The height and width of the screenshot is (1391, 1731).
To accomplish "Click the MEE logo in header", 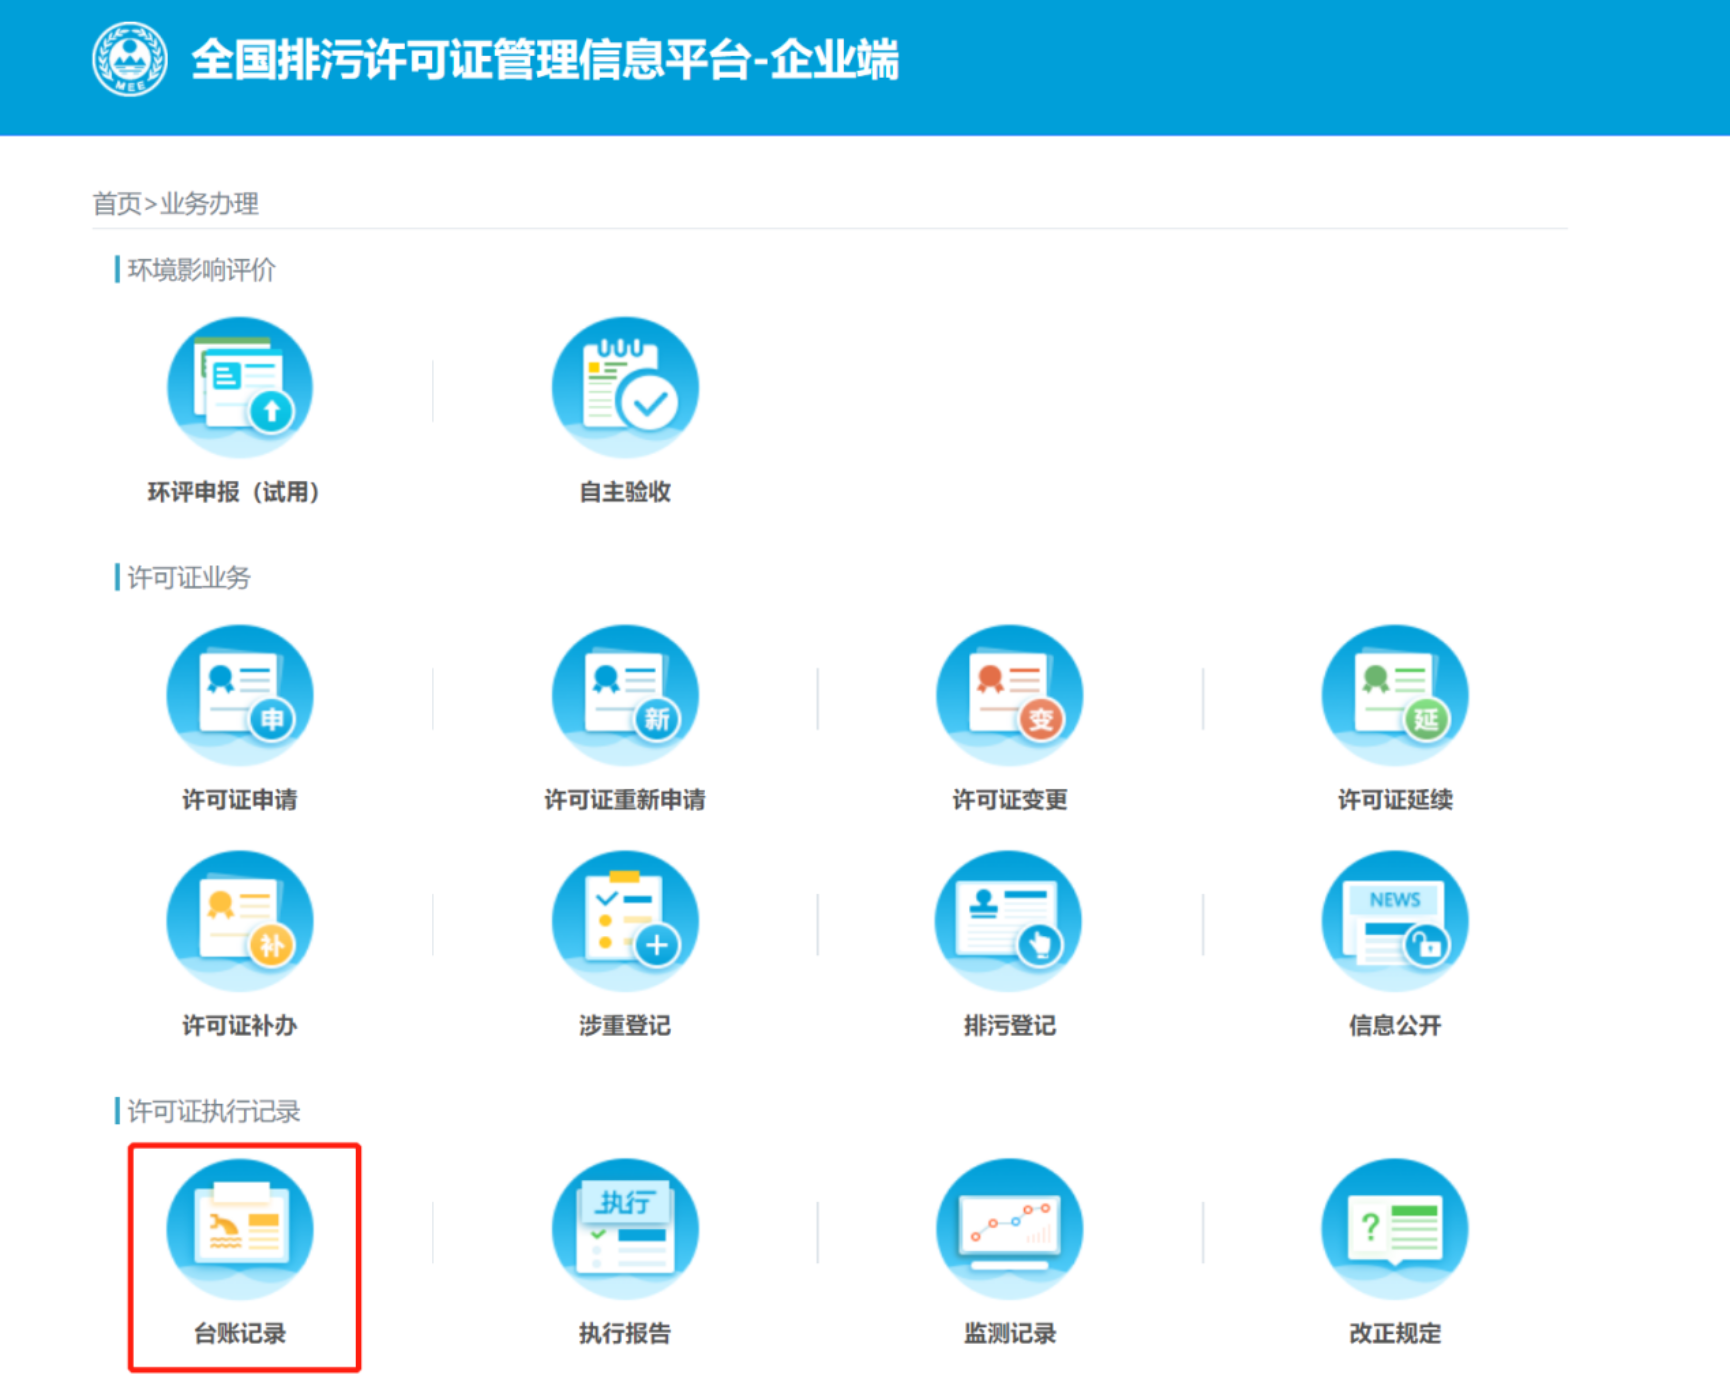I will 130,59.
